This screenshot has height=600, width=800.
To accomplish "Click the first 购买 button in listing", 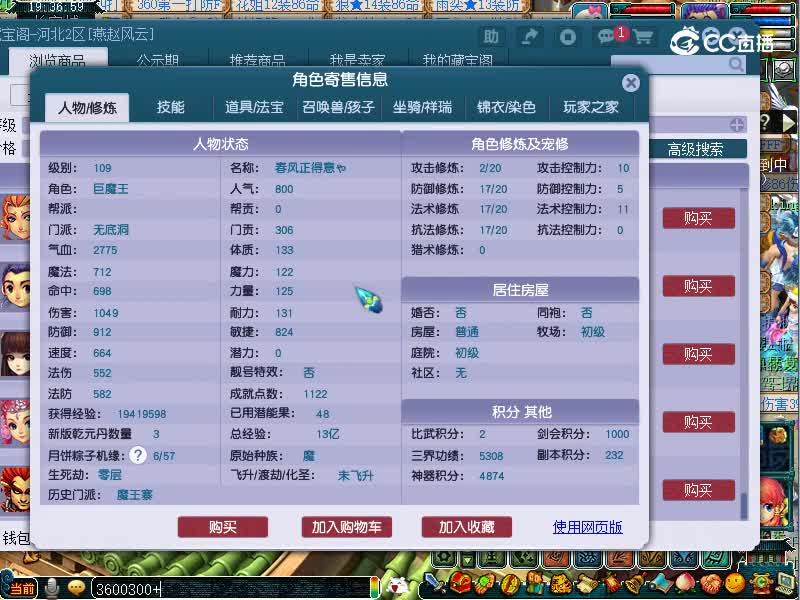I will click(x=698, y=218).
